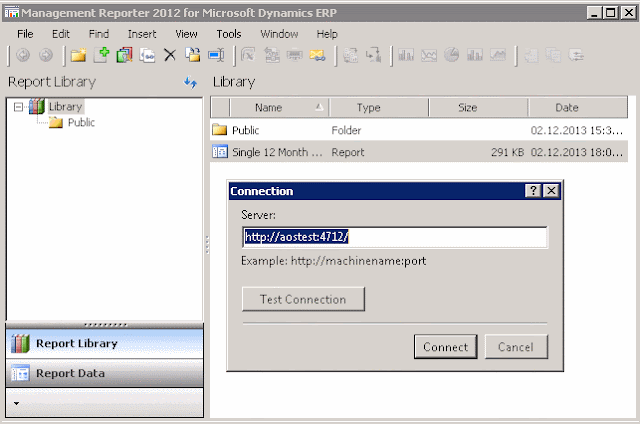Click the greyed pie chart toolbar icon

coord(451,55)
